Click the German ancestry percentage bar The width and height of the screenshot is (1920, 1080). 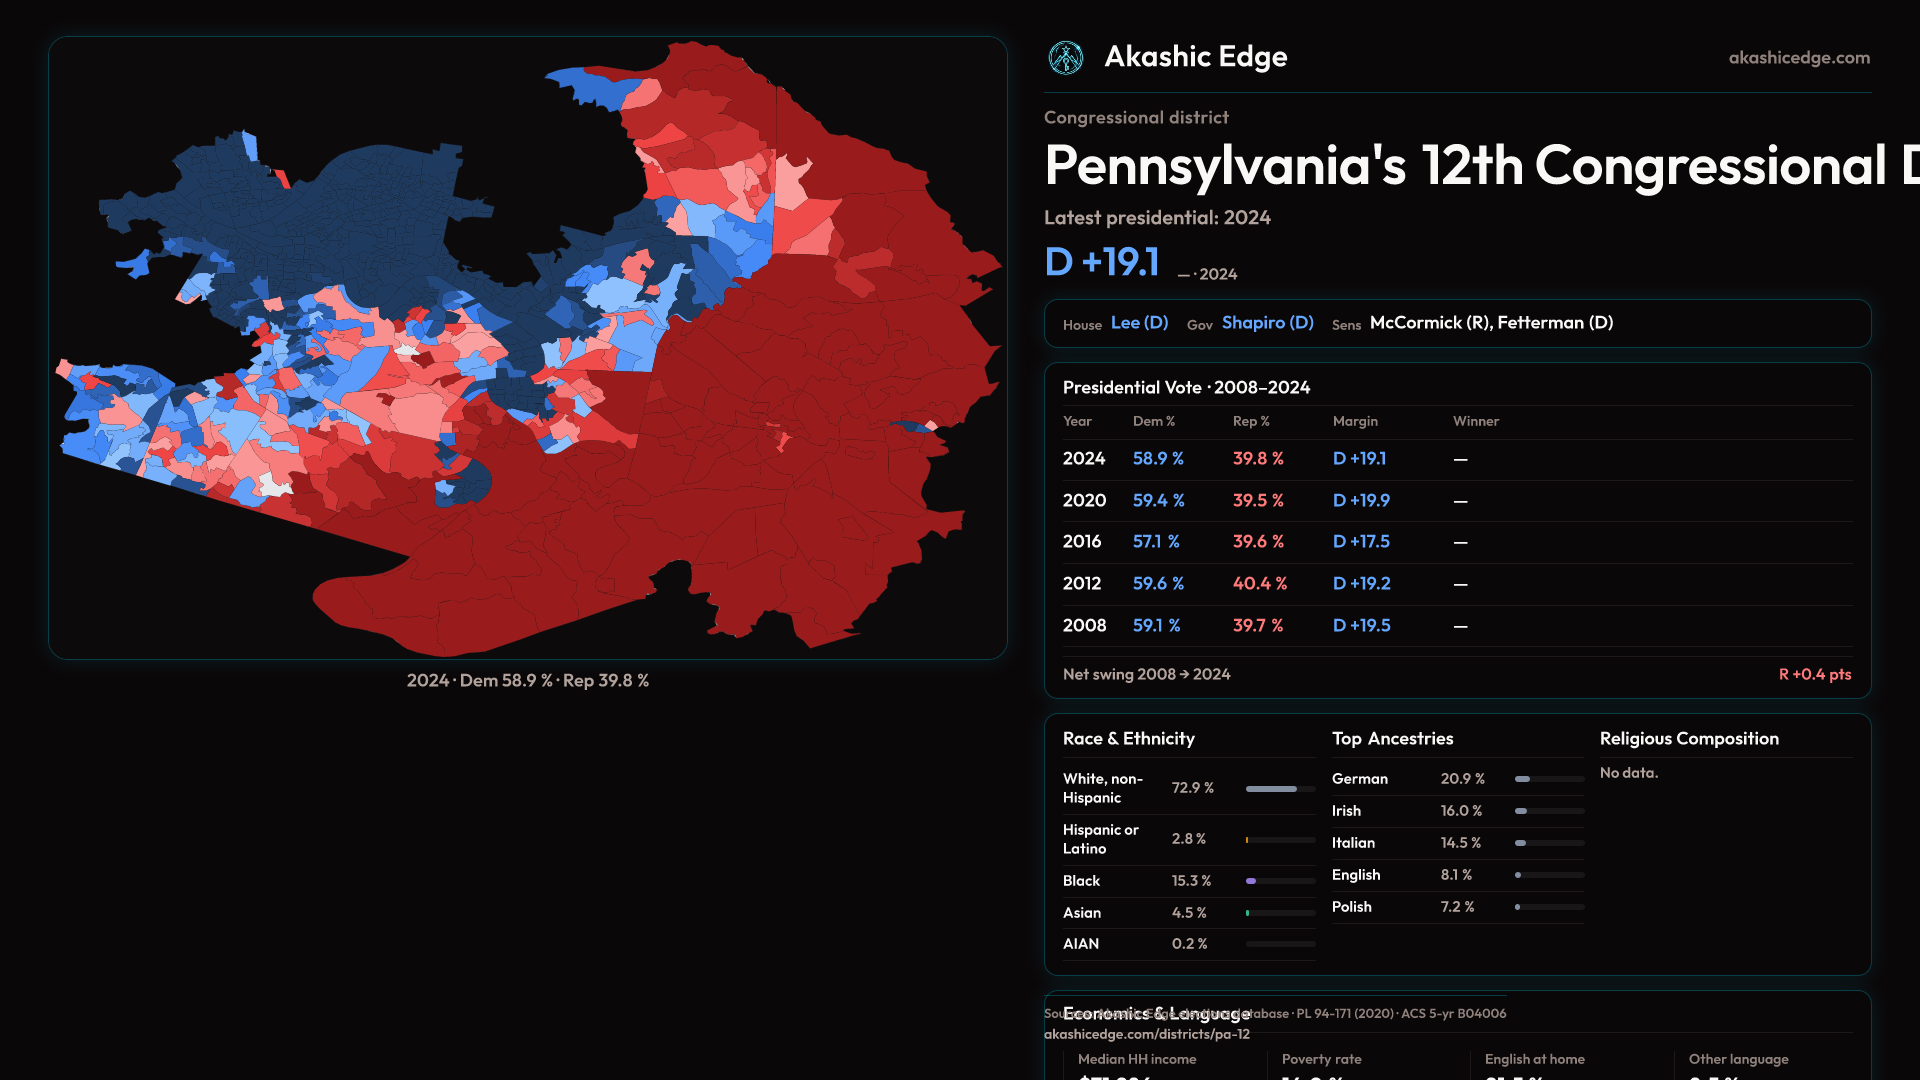(1548, 779)
